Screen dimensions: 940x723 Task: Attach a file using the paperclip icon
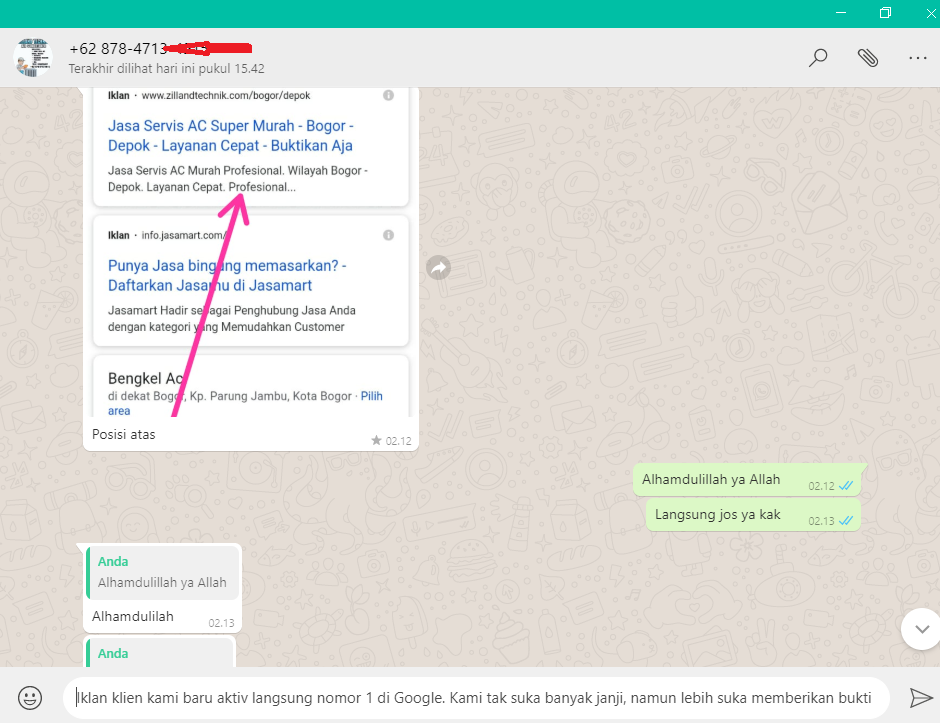(x=868, y=57)
